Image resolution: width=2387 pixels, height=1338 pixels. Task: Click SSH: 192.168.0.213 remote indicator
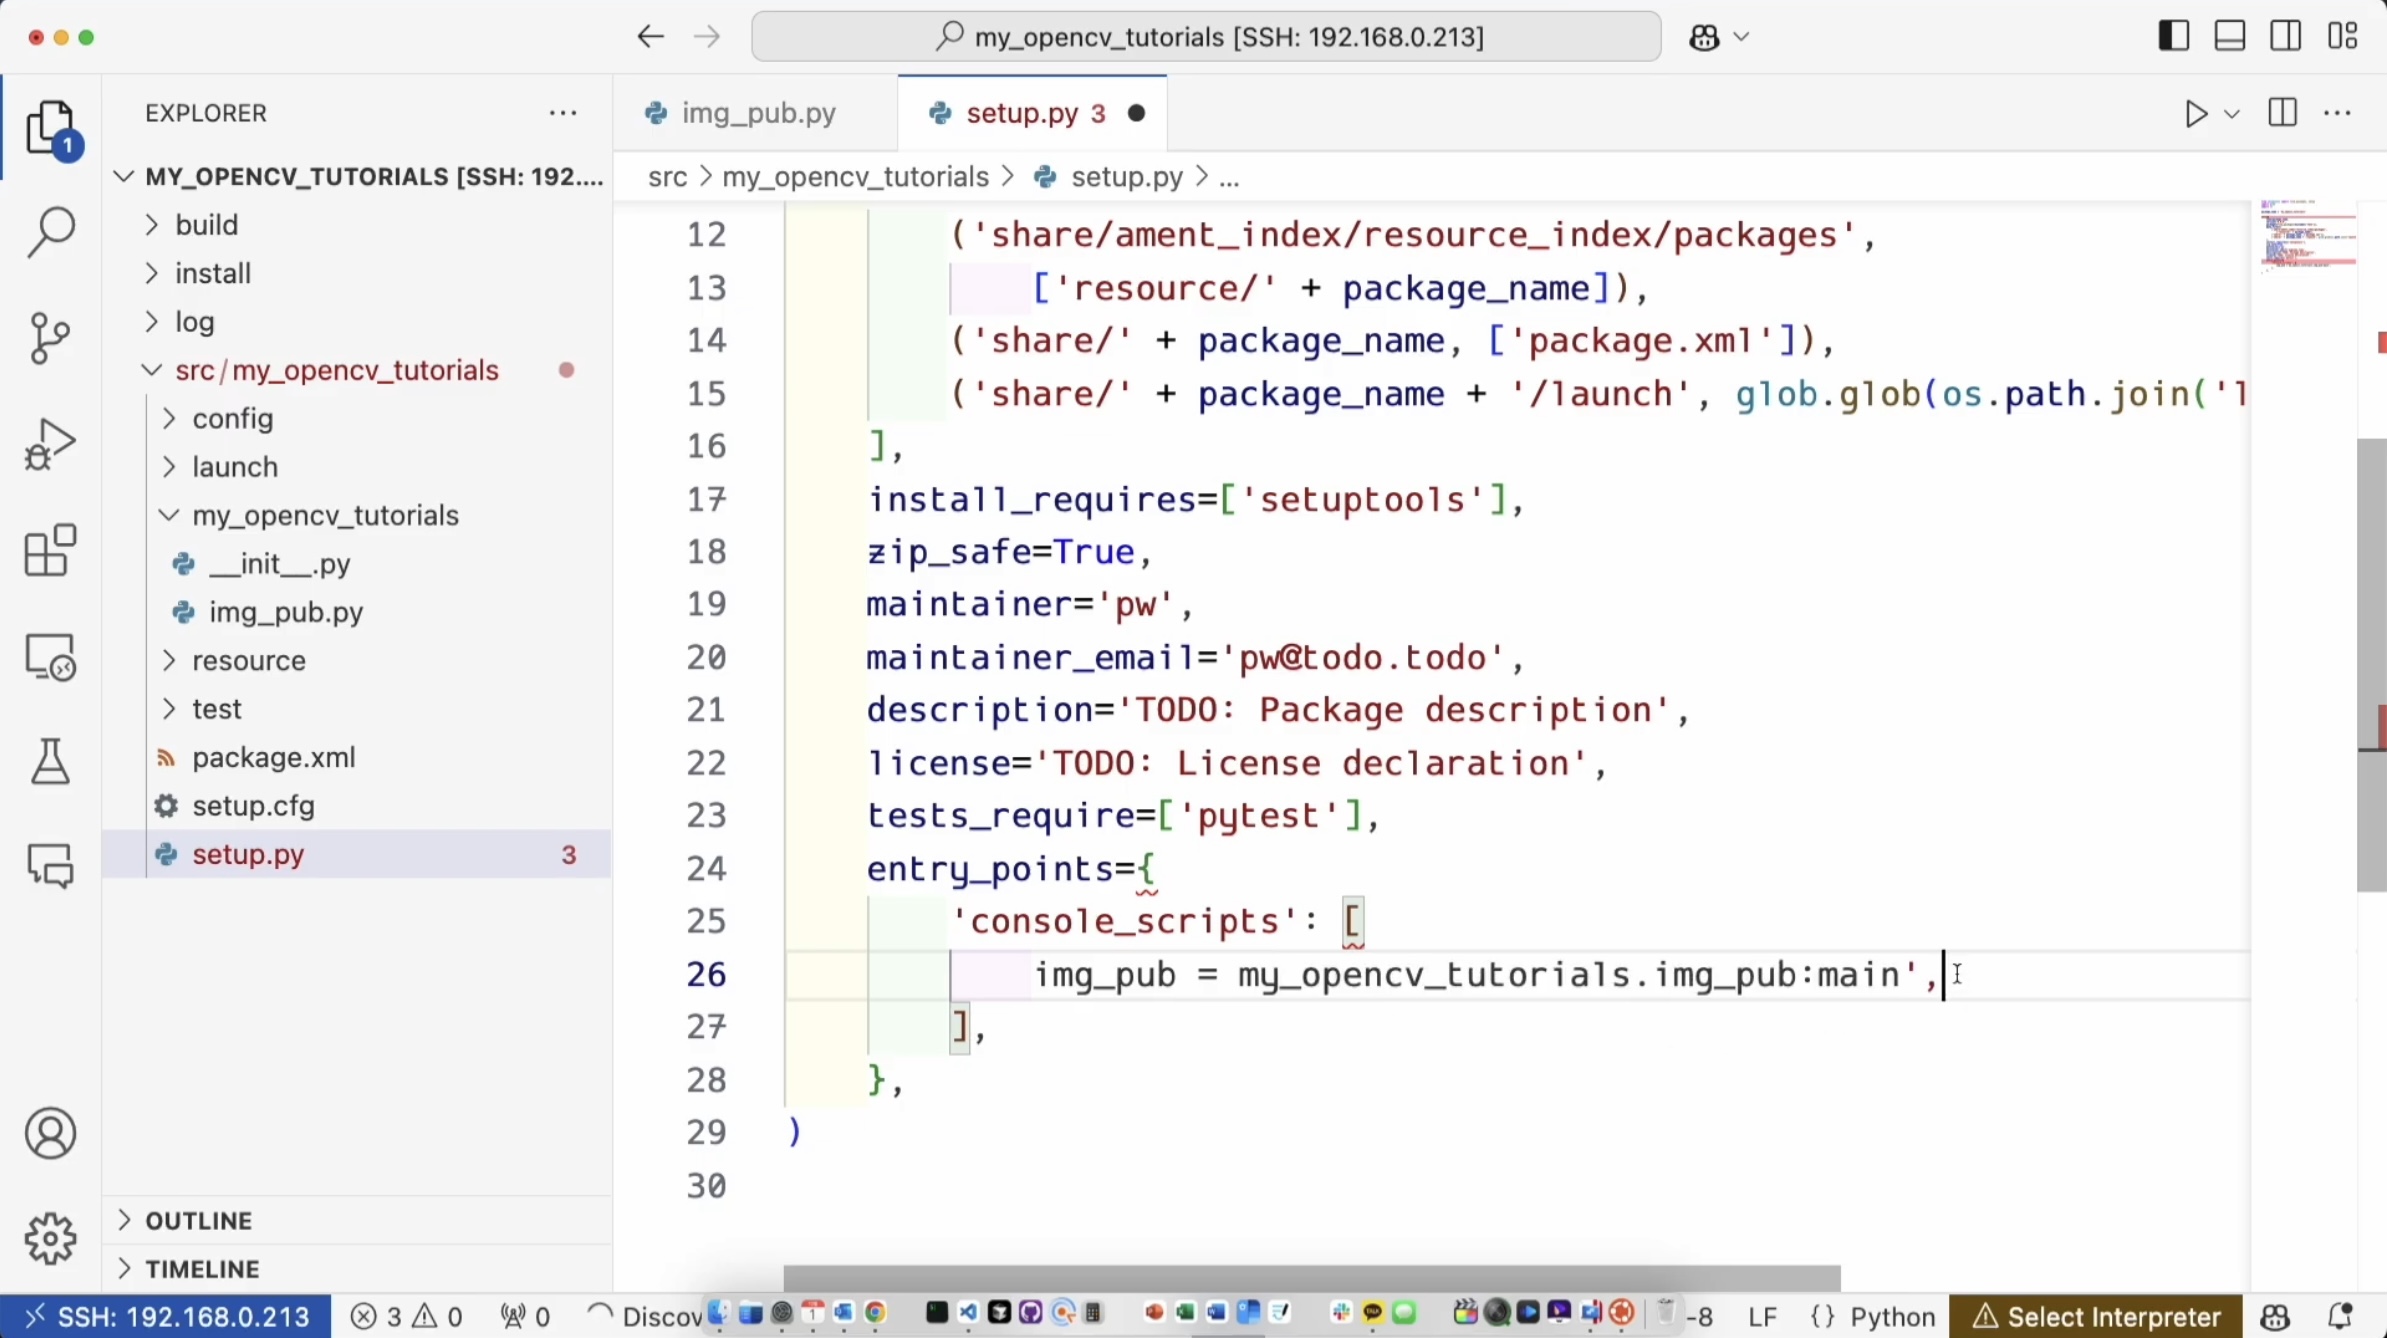point(166,1317)
